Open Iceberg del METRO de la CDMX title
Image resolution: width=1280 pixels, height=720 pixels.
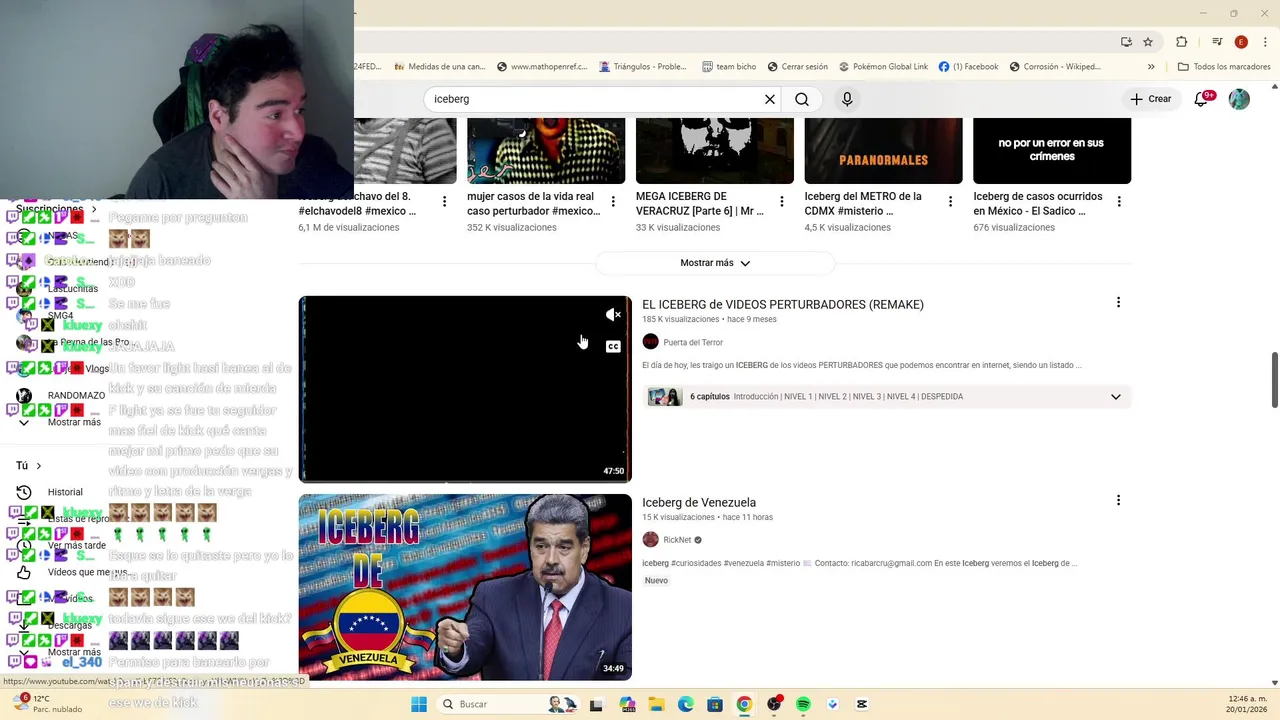point(864,204)
